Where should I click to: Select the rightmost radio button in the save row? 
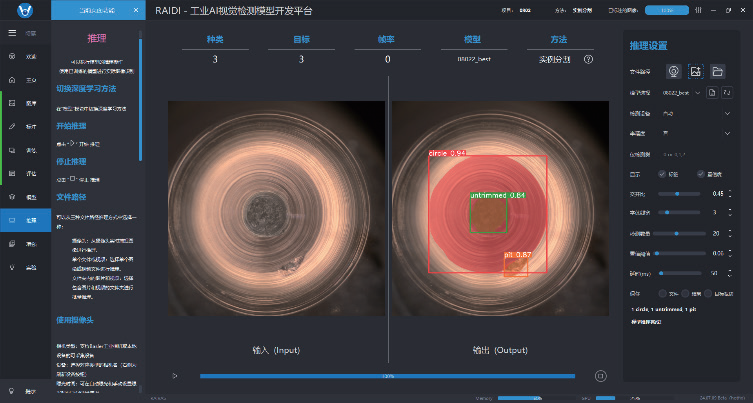coord(707,293)
